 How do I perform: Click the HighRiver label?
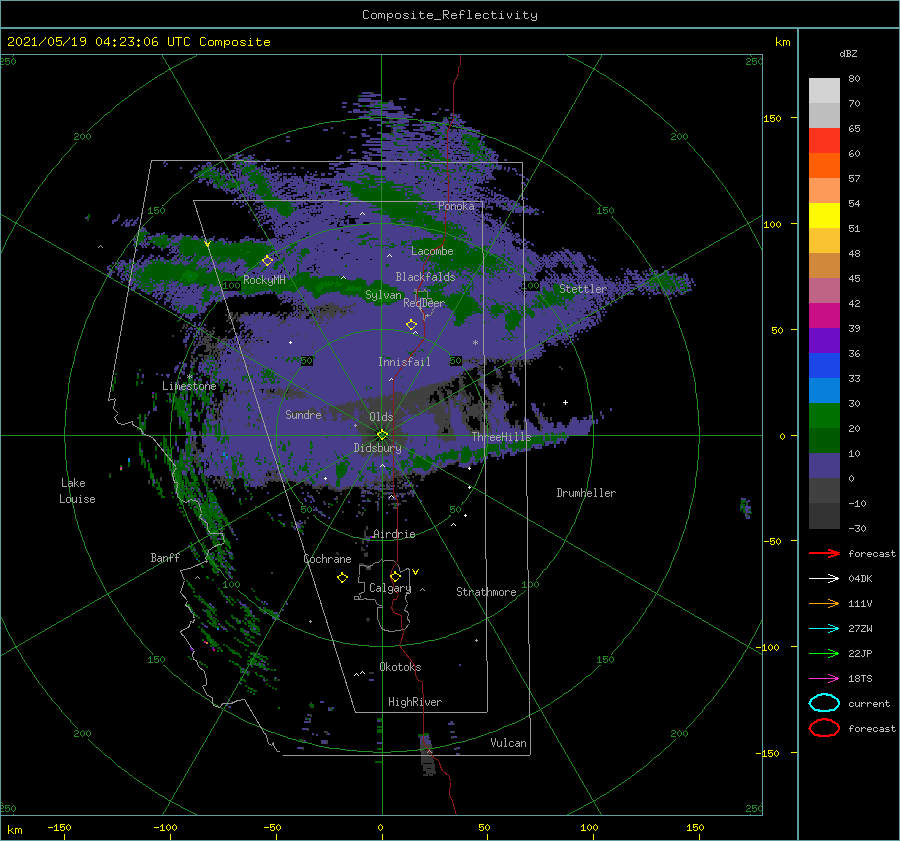click(x=415, y=702)
